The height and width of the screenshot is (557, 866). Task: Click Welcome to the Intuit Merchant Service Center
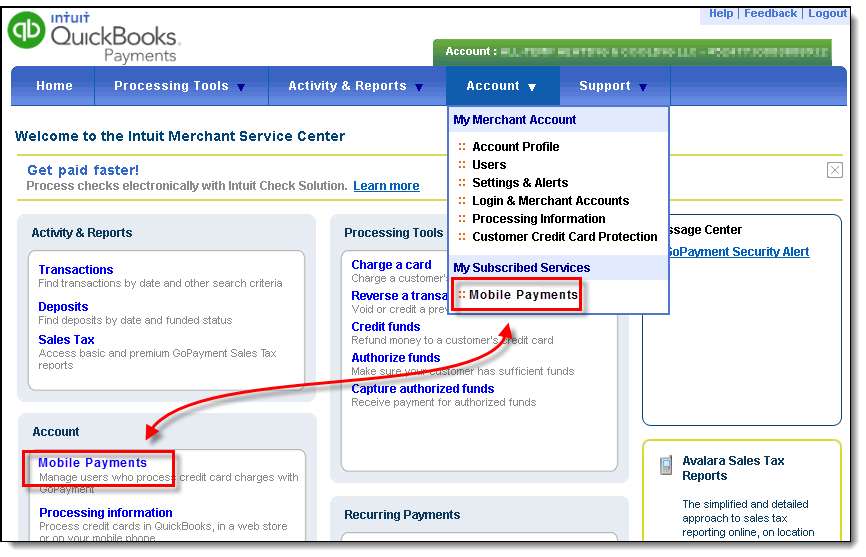click(179, 136)
